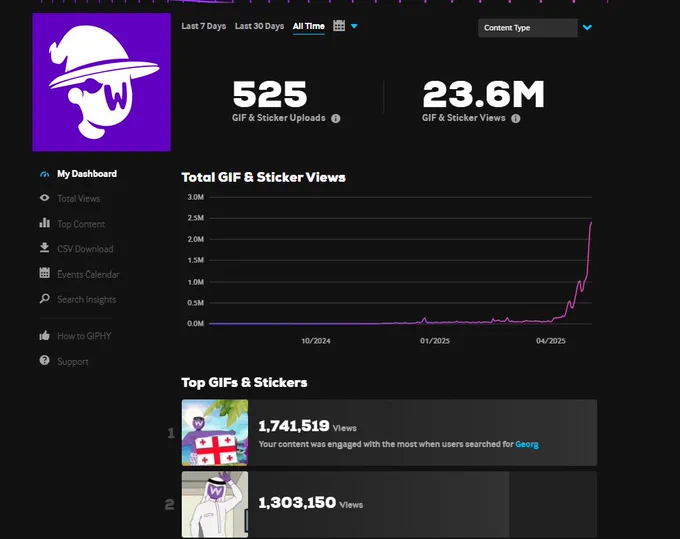Follow the Georg search term link
This screenshot has height=539, width=680.
coord(527,444)
